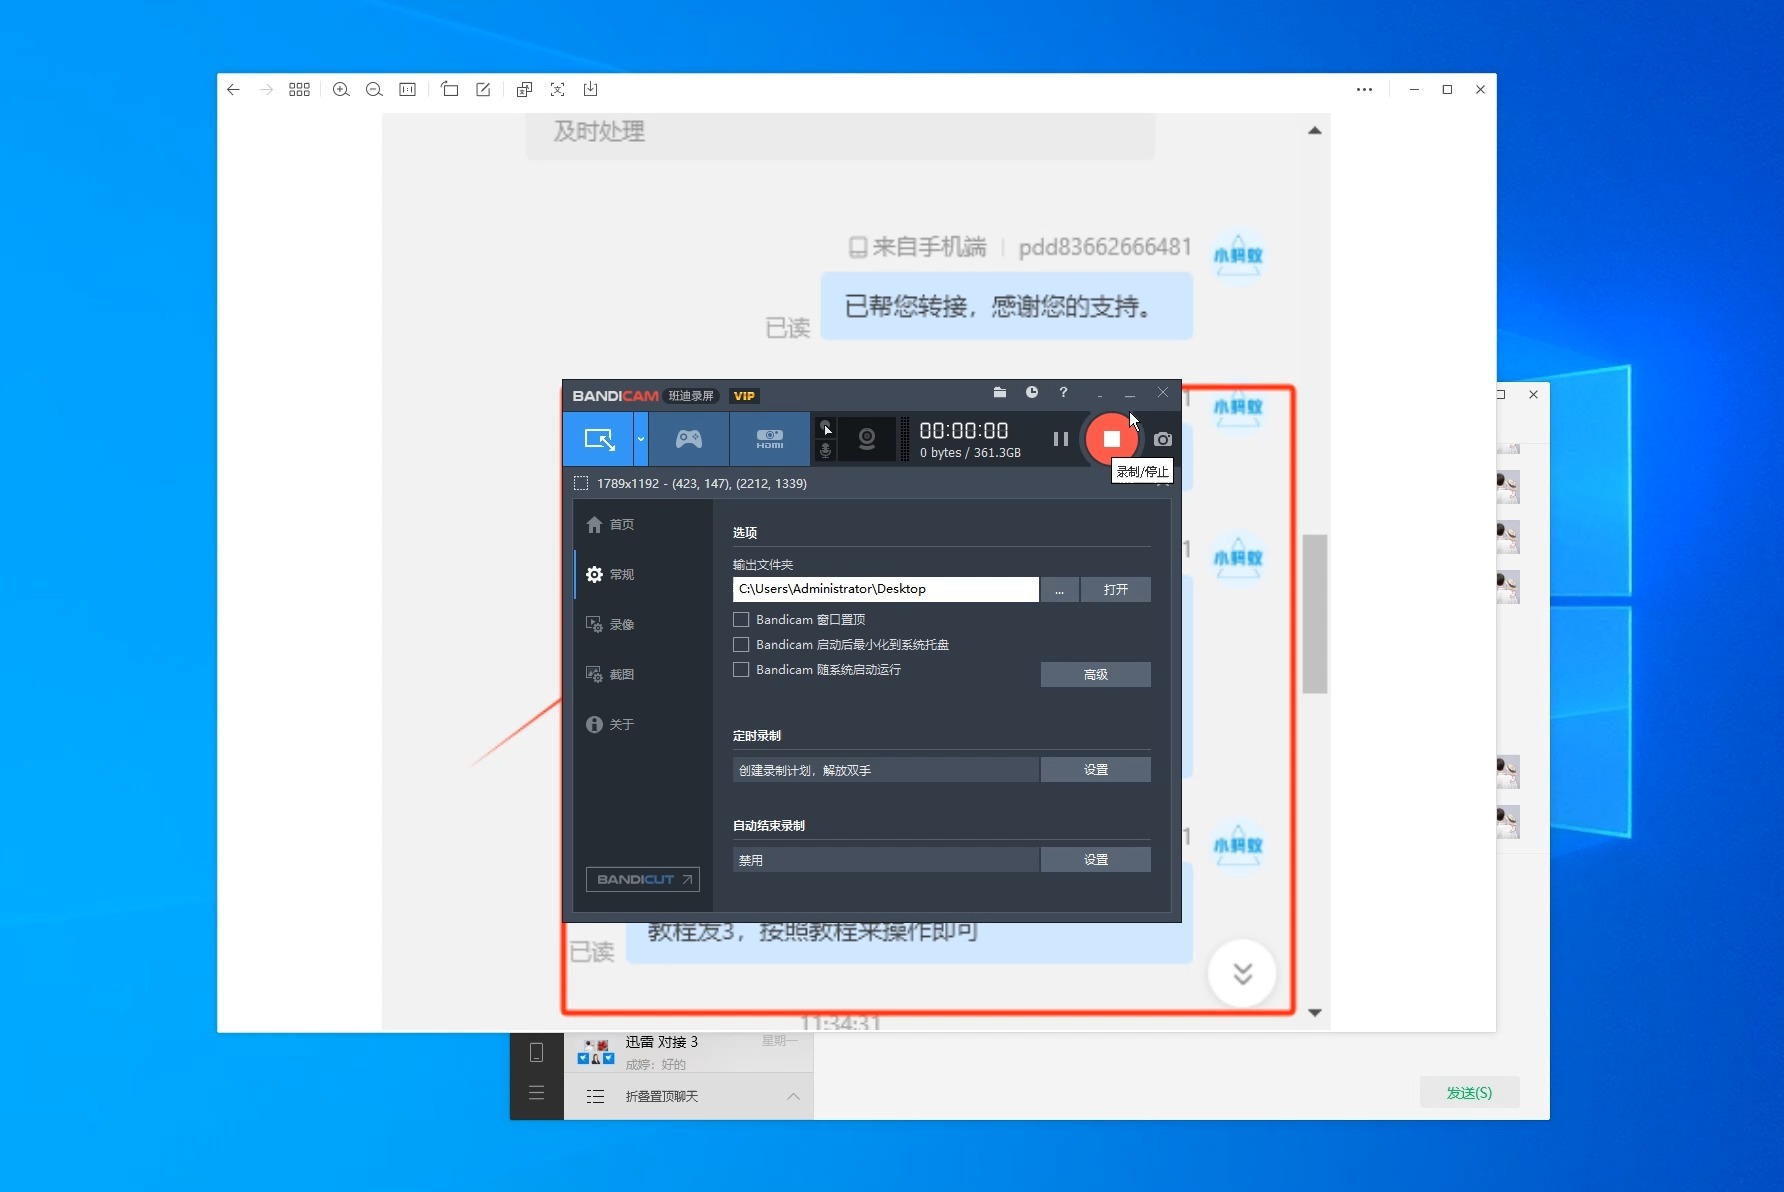Take a screenshot with the camera icon
The width and height of the screenshot is (1784, 1192).
click(x=1162, y=439)
